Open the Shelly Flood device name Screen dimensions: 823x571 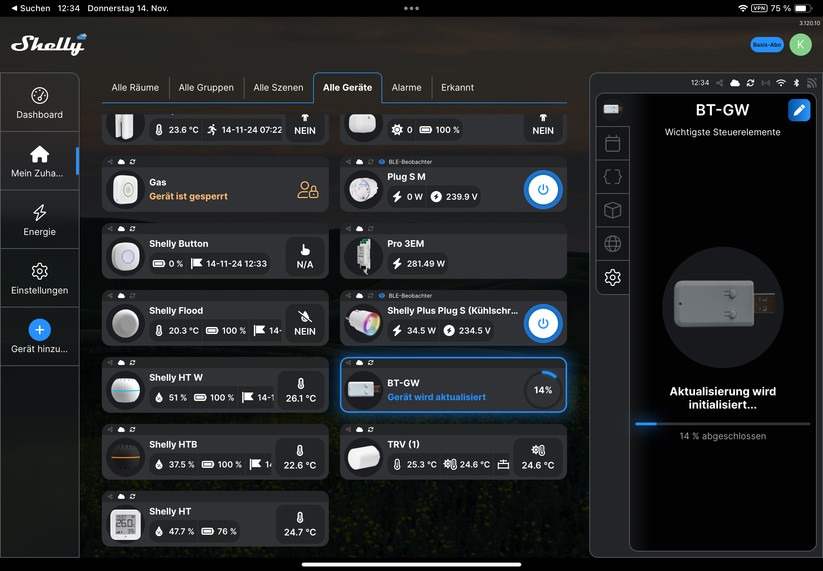(x=176, y=311)
